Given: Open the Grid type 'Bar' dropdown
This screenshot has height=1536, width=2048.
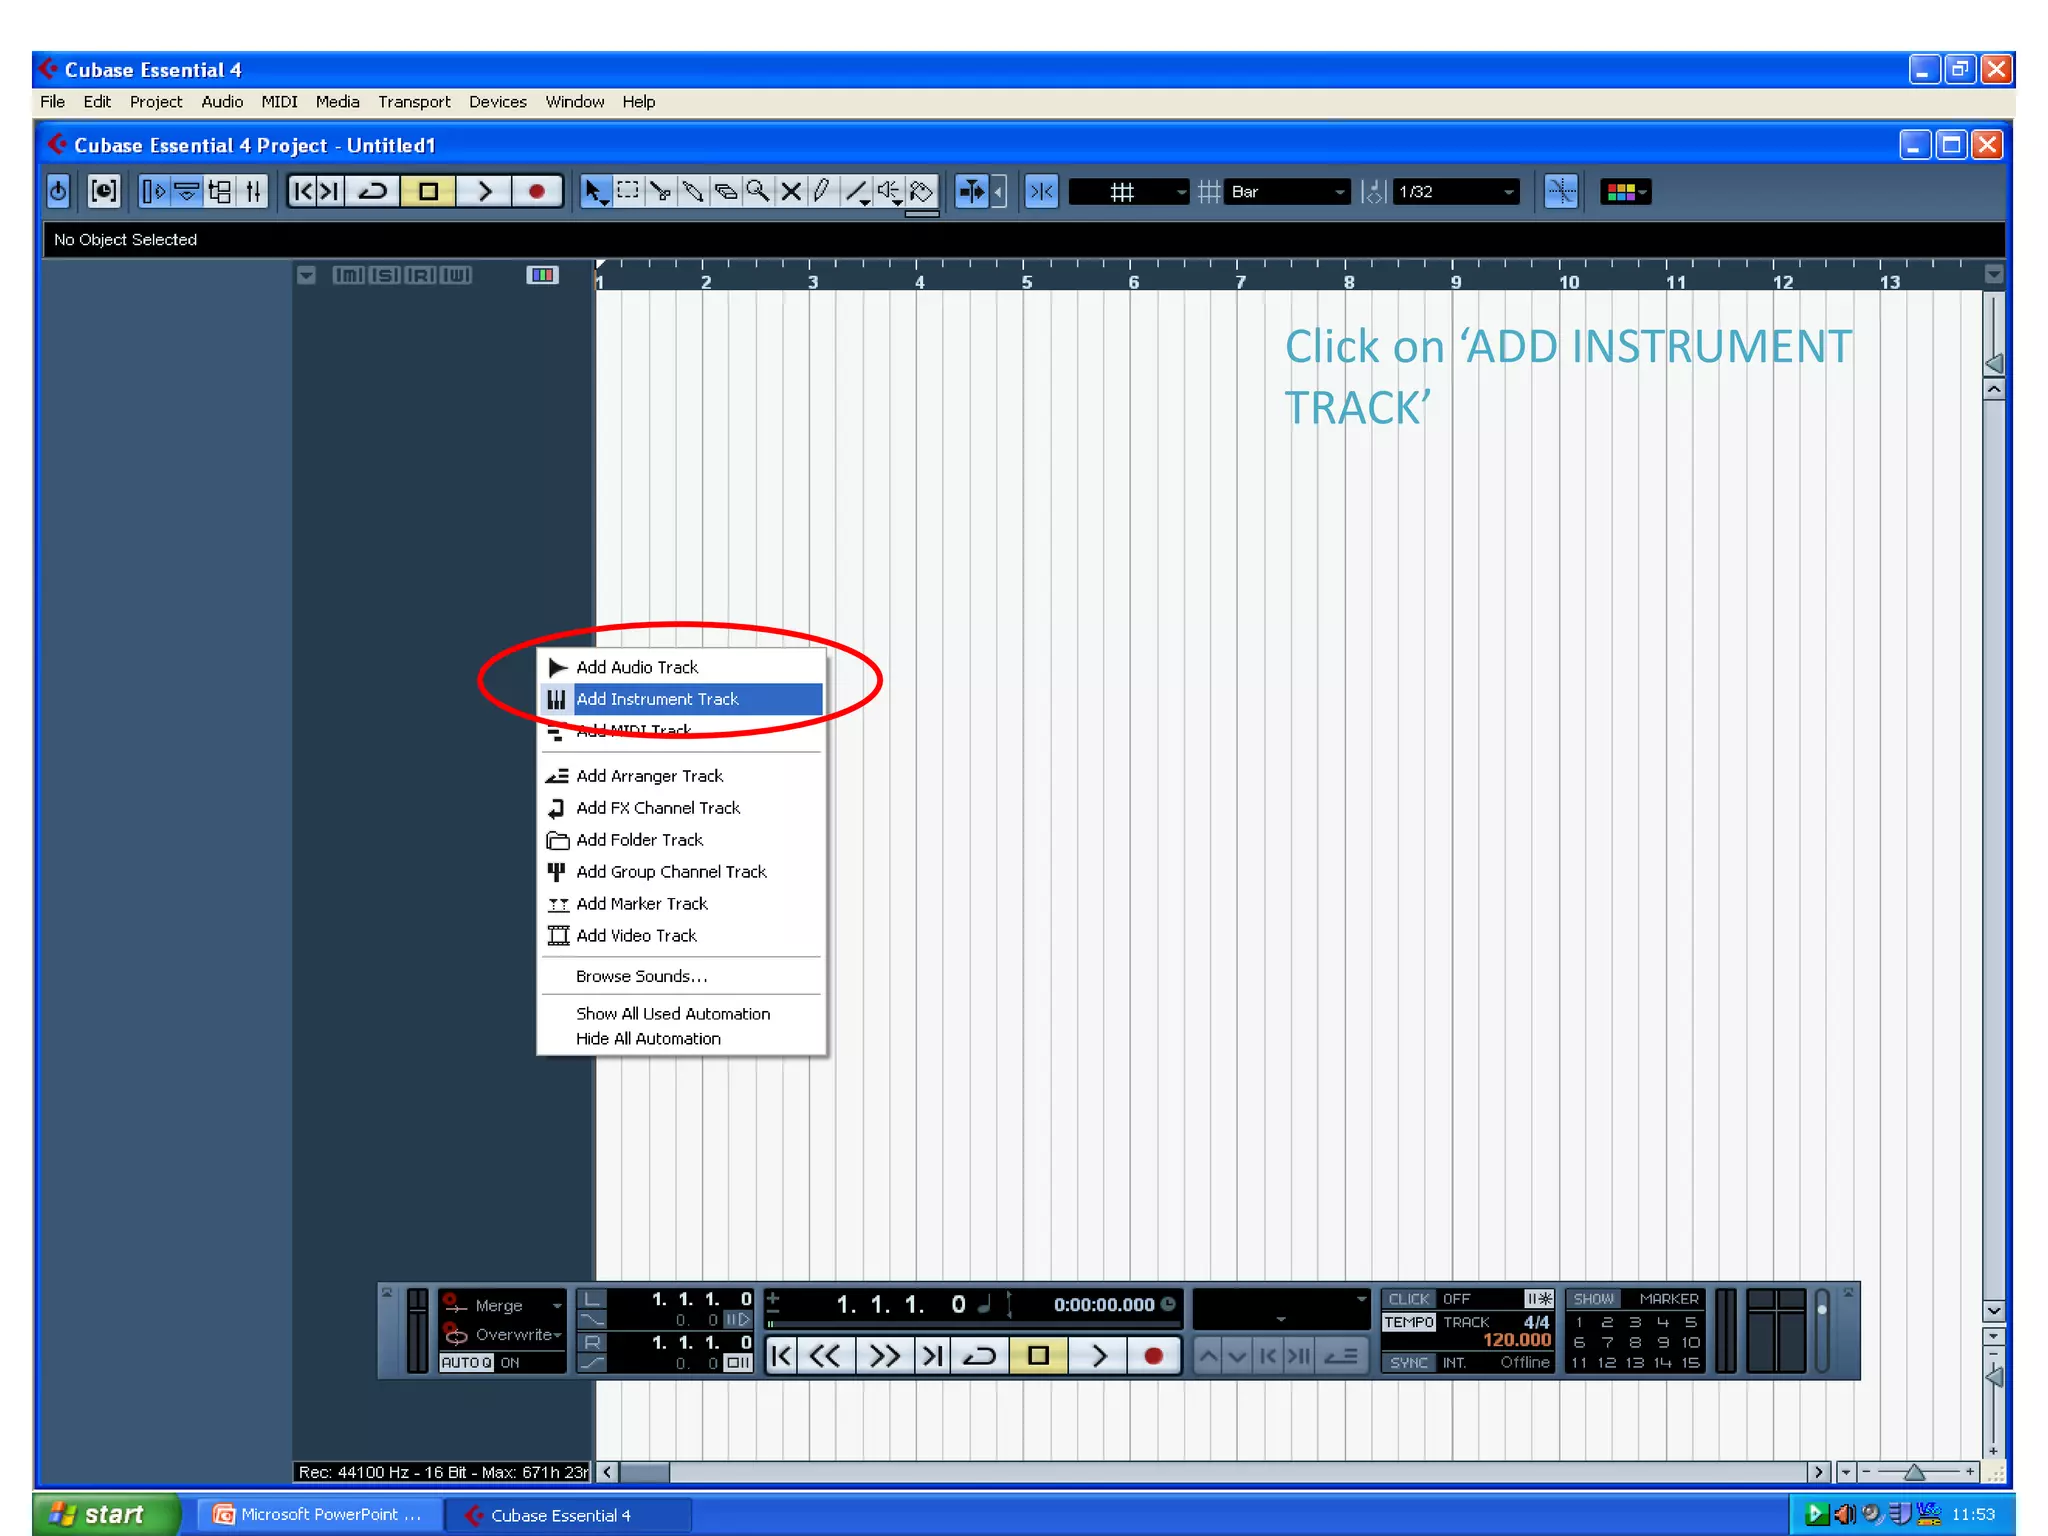Looking at the screenshot, I should point(1288,191).
